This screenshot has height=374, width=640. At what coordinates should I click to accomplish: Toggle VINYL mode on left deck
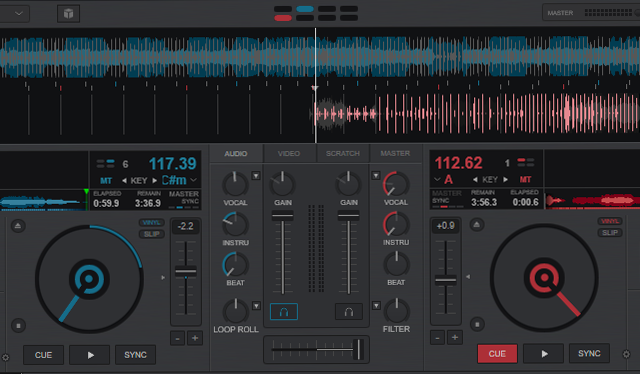[x=151, y=223]
